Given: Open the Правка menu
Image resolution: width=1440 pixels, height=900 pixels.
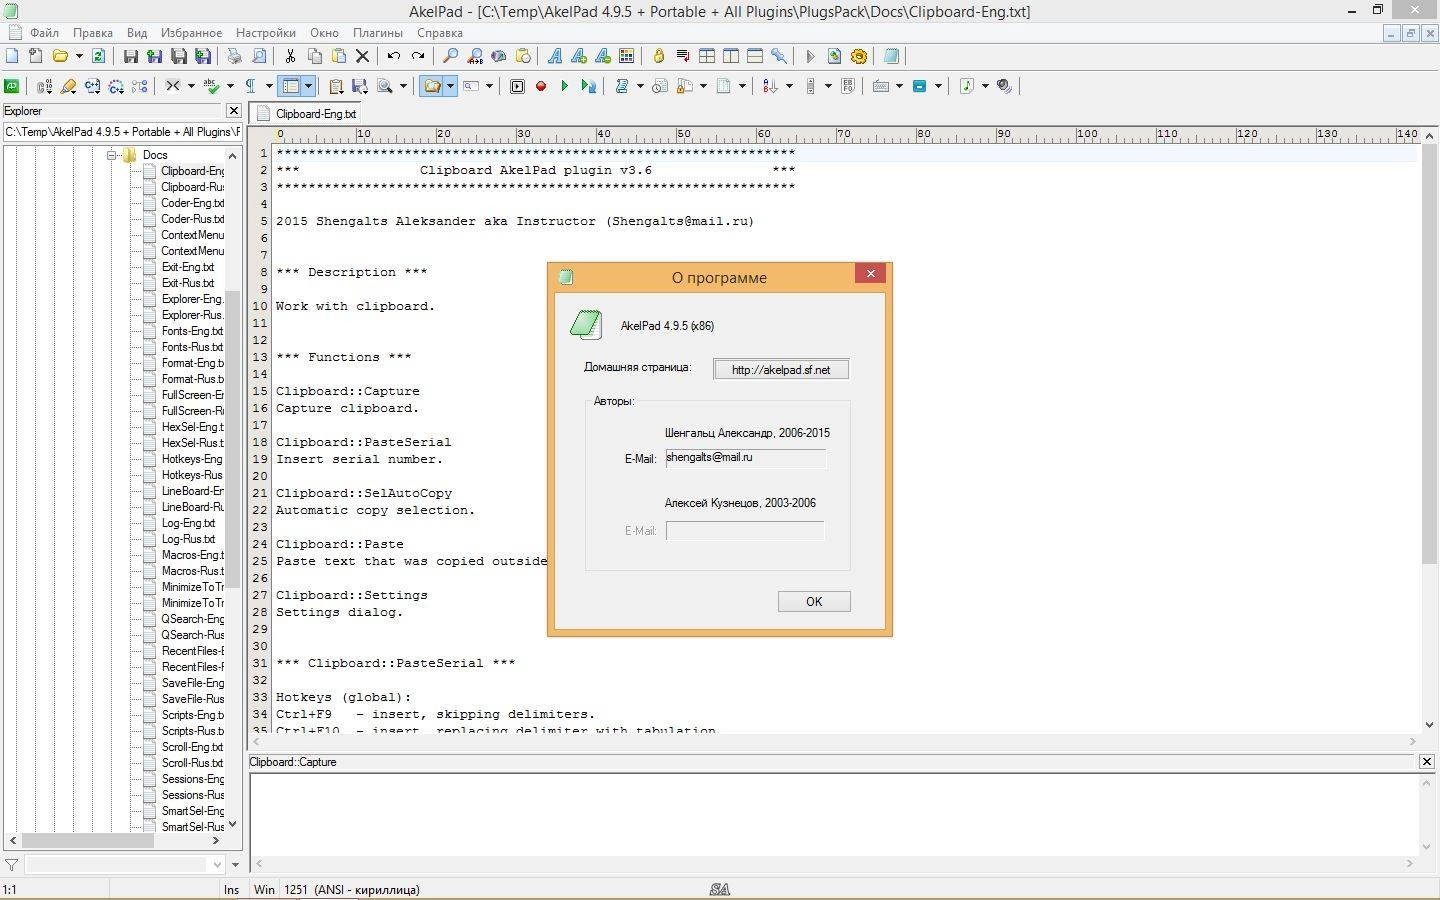Looking at the screenshot, I should pyautogui.click(x=93, y=33).
